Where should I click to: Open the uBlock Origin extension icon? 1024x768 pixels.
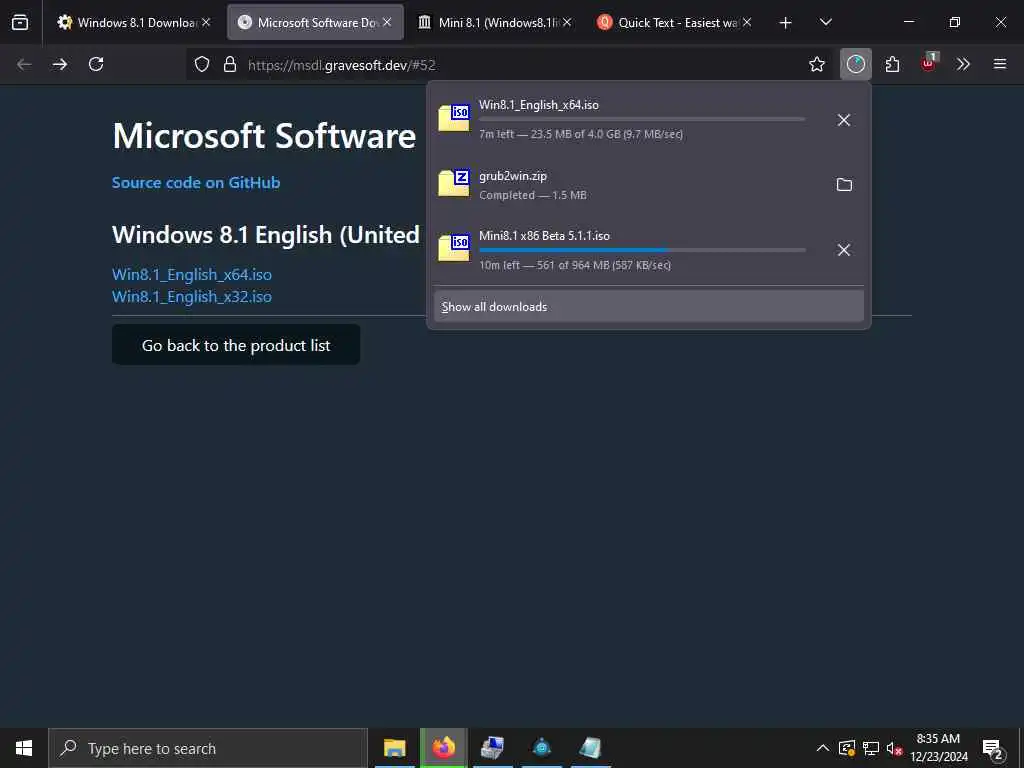pos(929,63)
